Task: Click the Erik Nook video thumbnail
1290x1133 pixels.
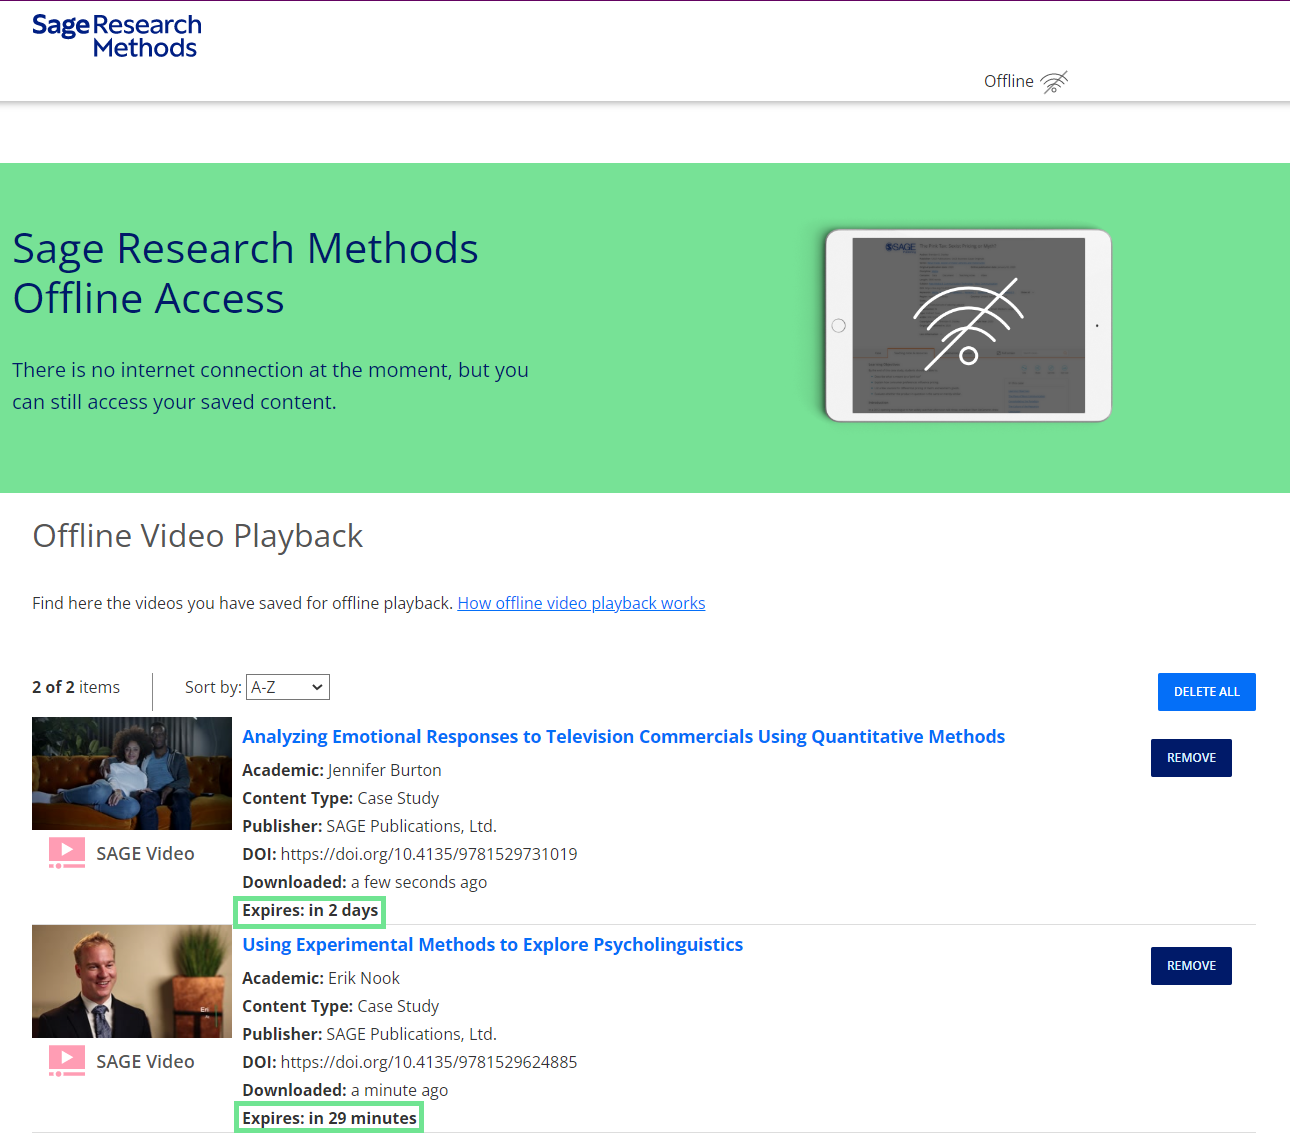Action: coord(132,981)
